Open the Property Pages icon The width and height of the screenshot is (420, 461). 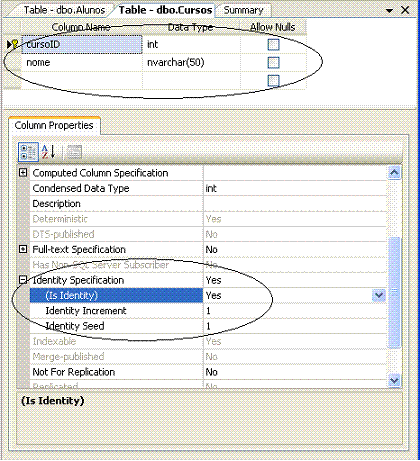click(74, 152)
